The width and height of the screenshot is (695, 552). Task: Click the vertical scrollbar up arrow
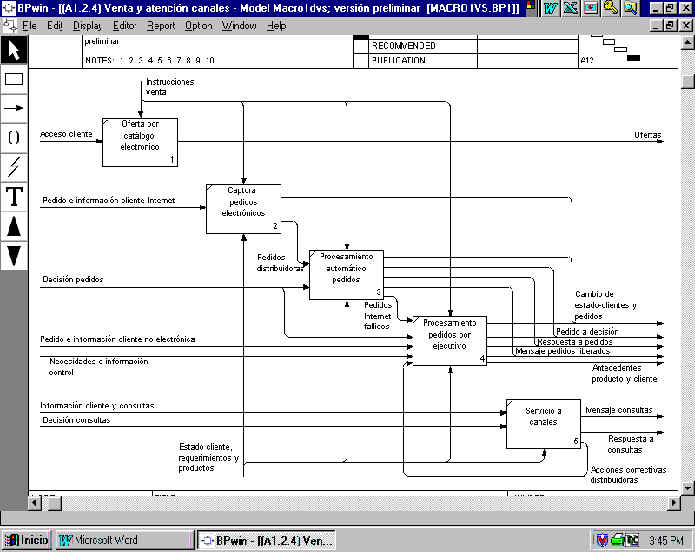click(687, 43)
